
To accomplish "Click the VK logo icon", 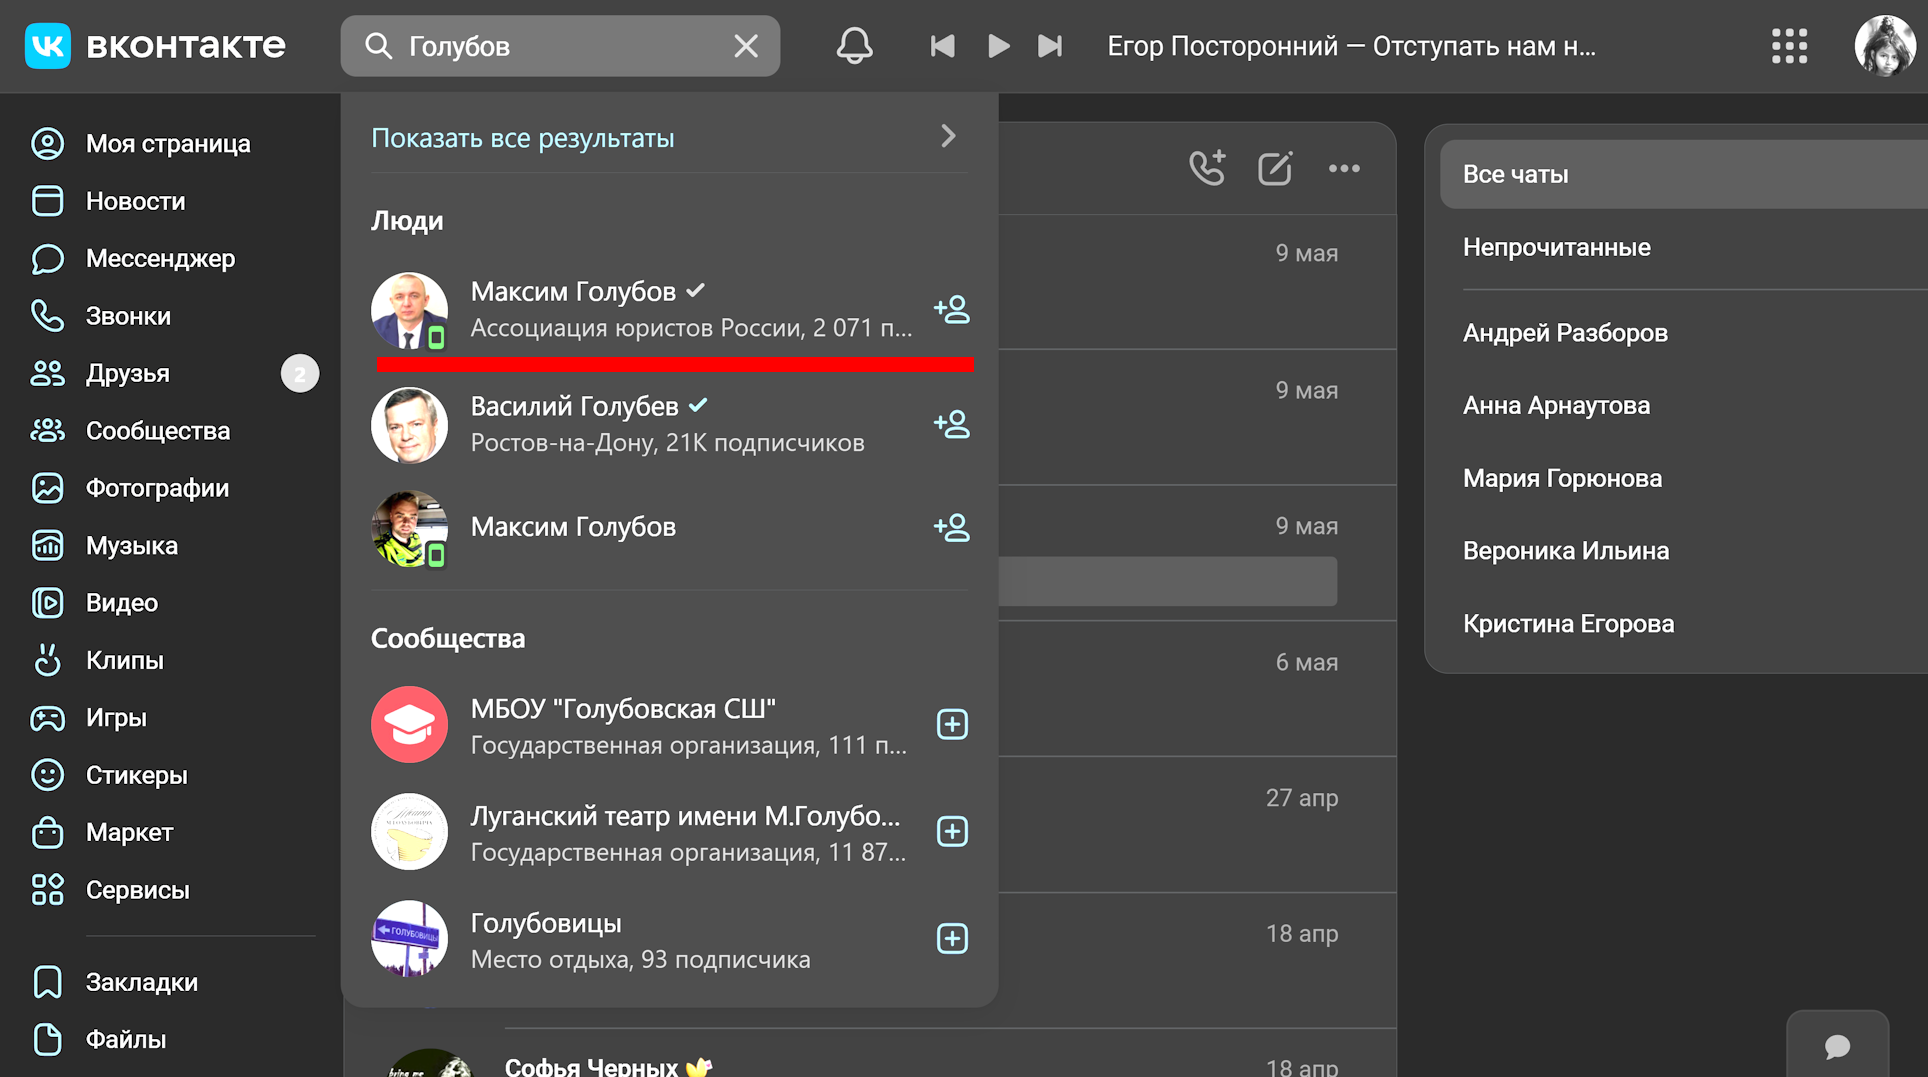I will [47, 46].
